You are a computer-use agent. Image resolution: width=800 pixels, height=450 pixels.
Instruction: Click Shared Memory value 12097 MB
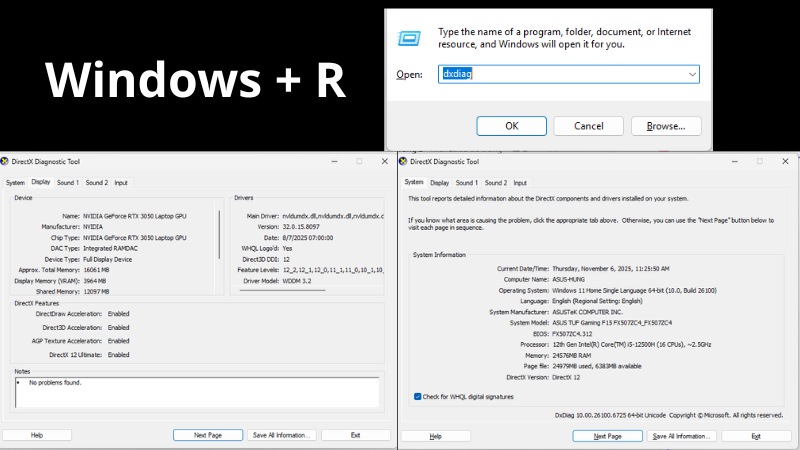point(96,292)
